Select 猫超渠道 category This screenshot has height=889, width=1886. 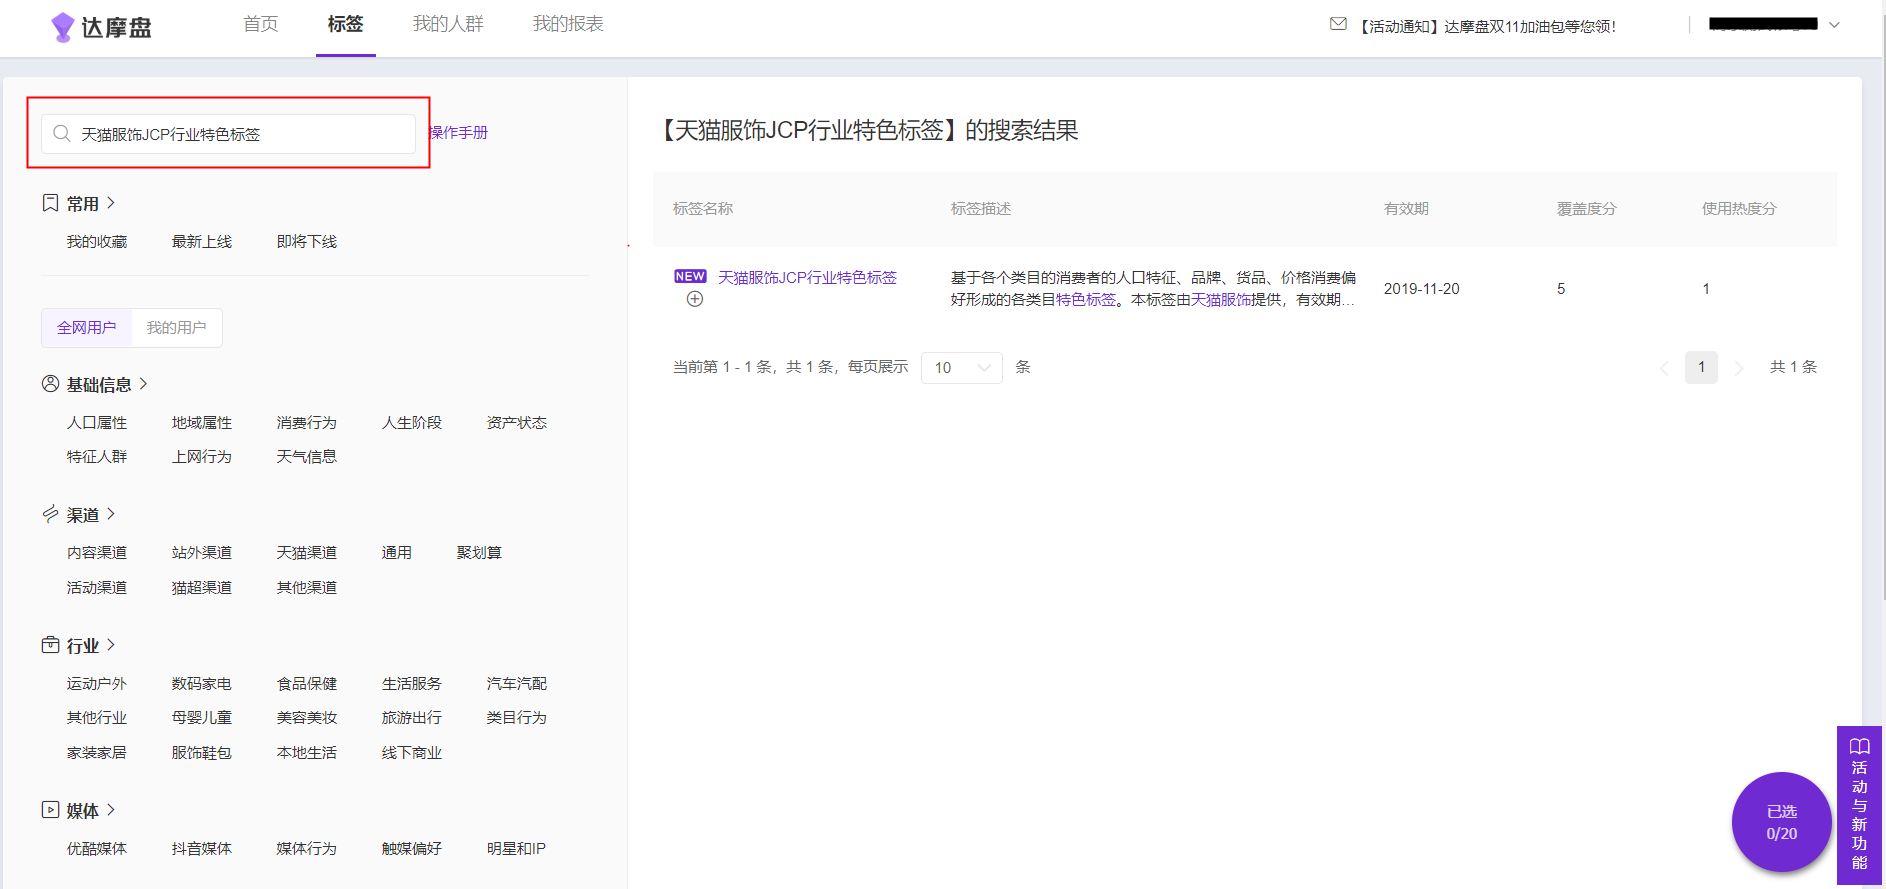tap(202, 588)
